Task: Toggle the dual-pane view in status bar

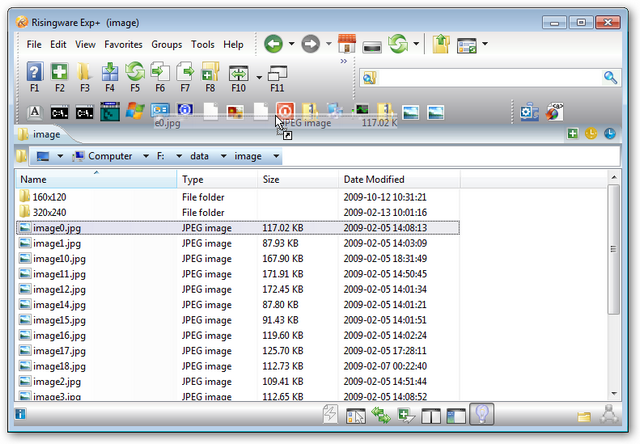Action: coord(433,415)
